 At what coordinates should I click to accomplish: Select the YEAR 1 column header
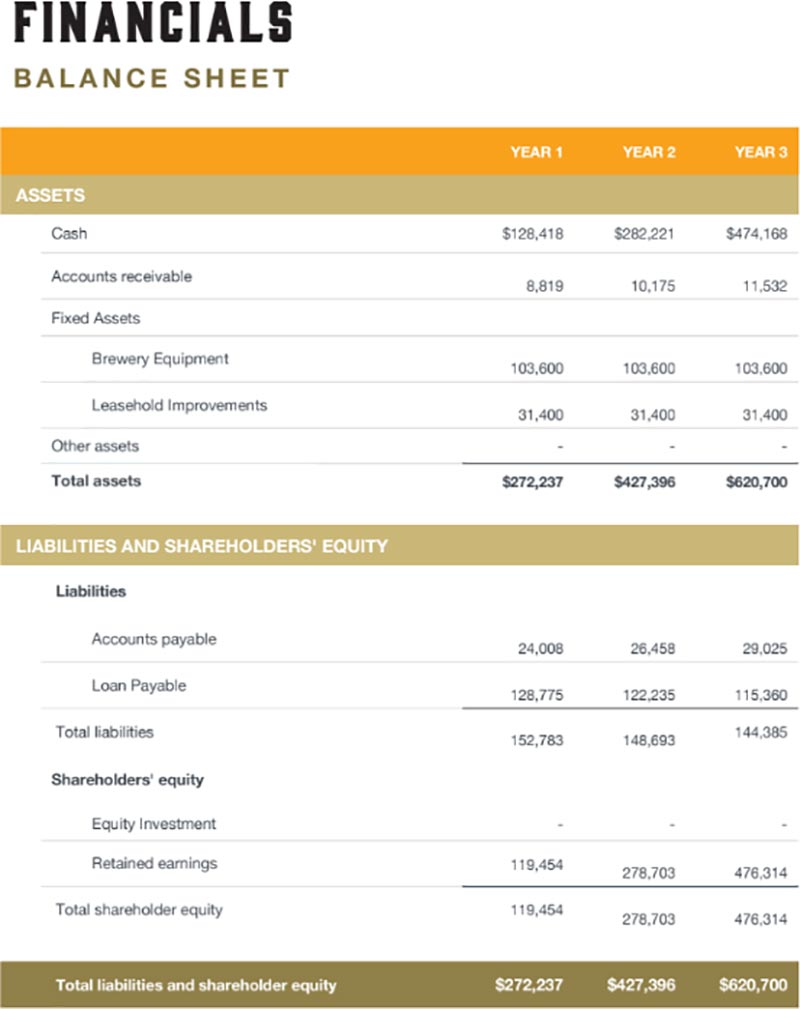click(x=537, y=153)
